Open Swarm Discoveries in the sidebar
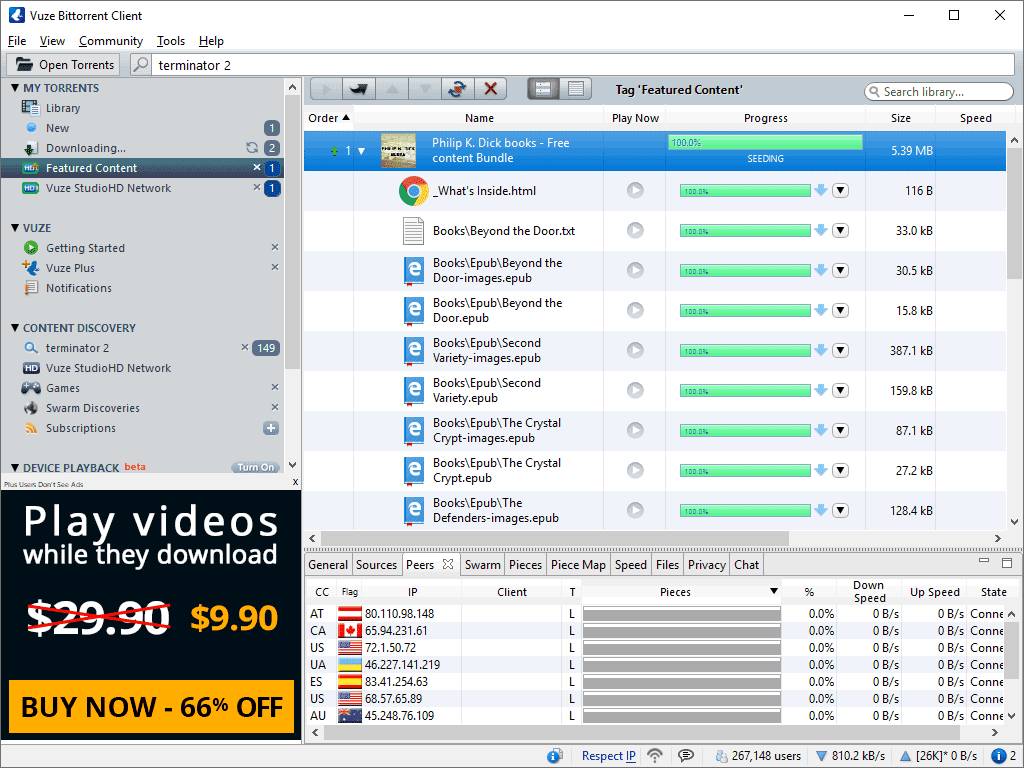1024x768 pixels. (x=93, y=408)
